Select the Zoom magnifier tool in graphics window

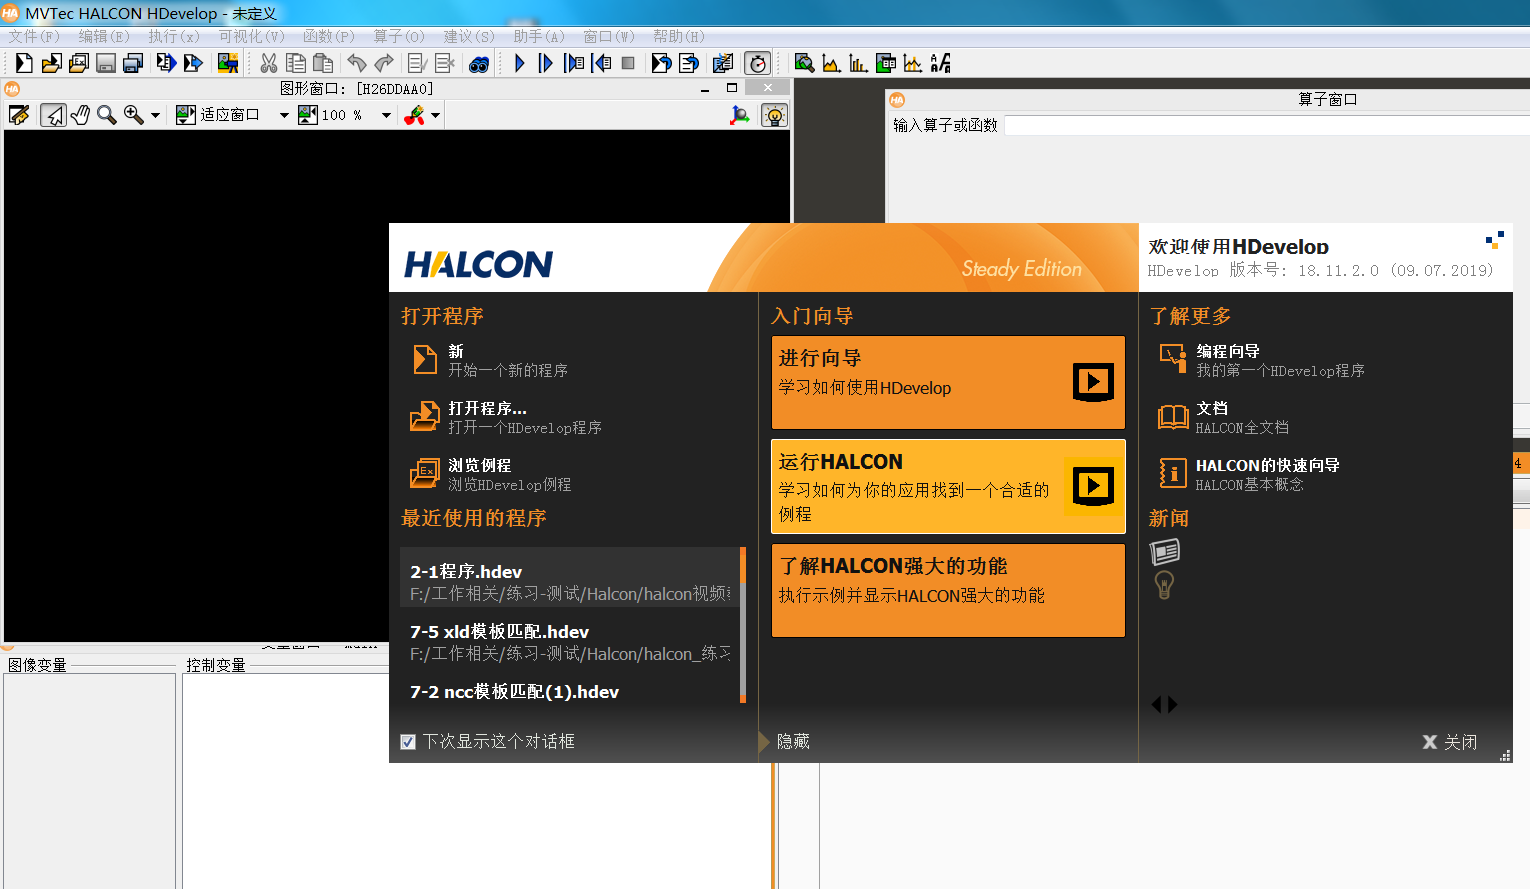[105, 115]
